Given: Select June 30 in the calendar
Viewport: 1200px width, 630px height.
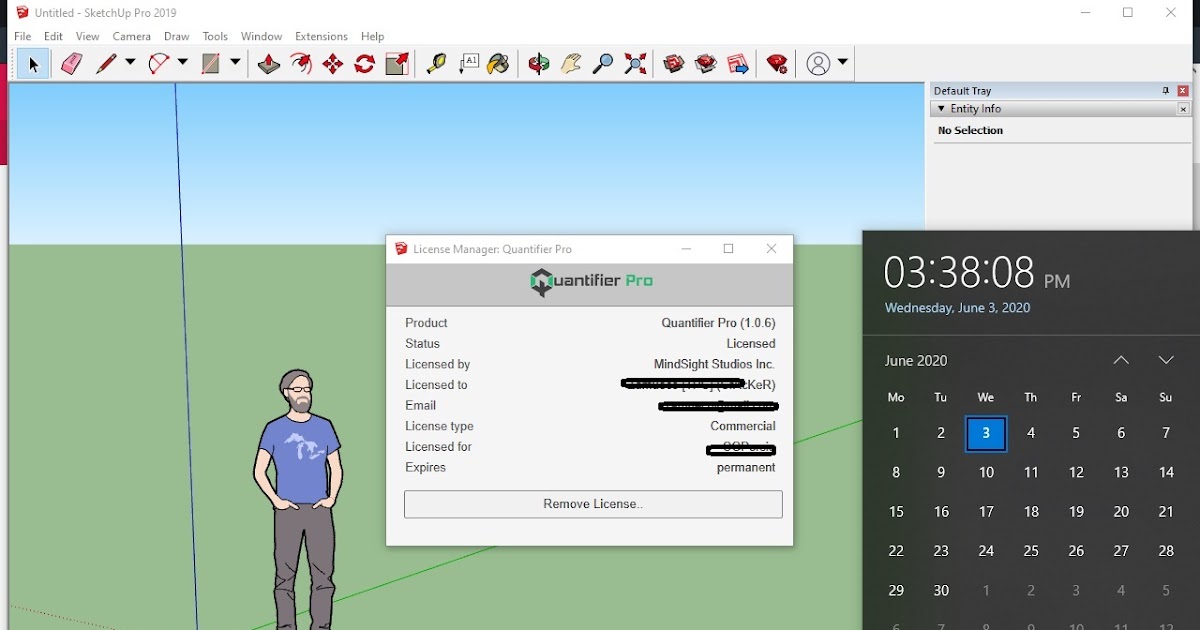Looking at the screenshot, I should [941, 590].
